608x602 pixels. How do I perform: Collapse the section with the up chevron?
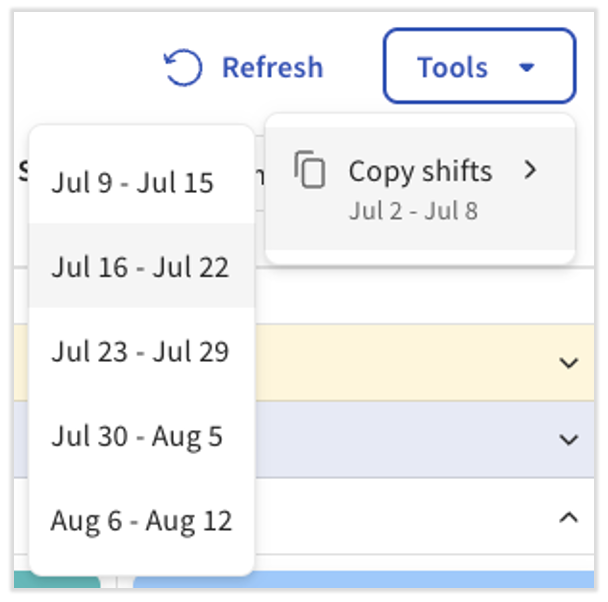(568, 517)
